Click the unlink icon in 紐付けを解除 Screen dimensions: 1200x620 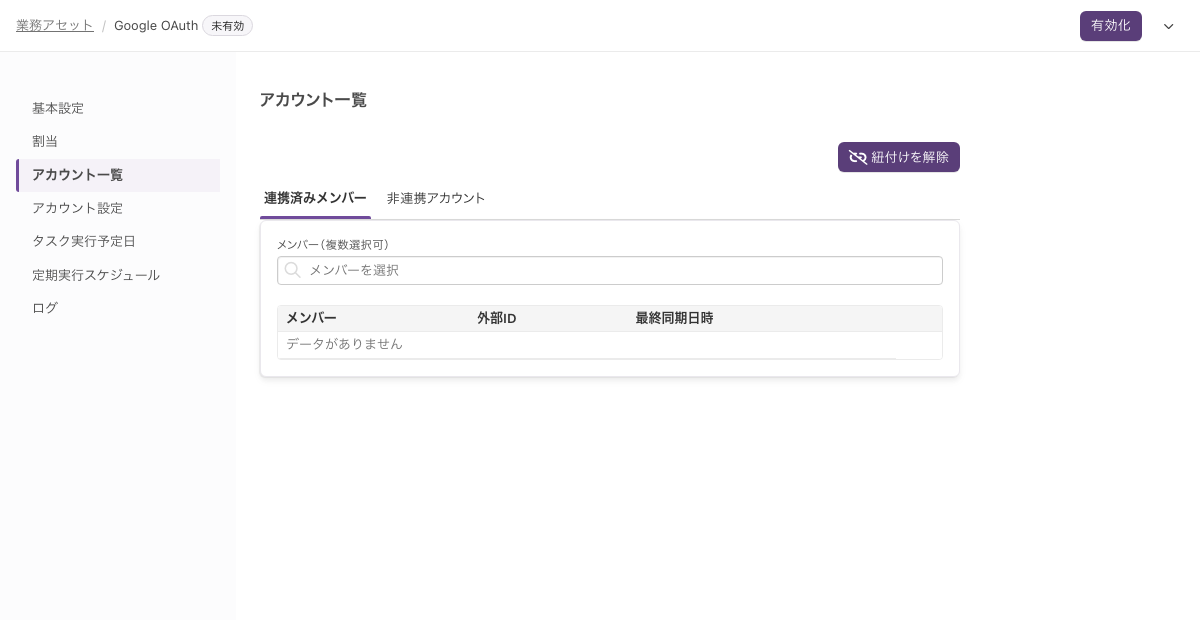point(857,157)
